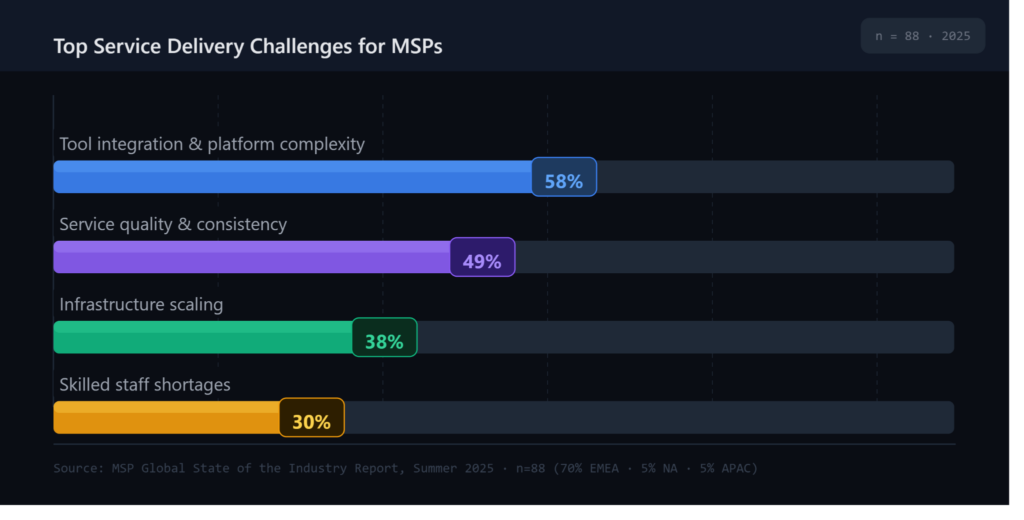Select the 49% purple value badge
The image size is (1024, 520).
483,257
